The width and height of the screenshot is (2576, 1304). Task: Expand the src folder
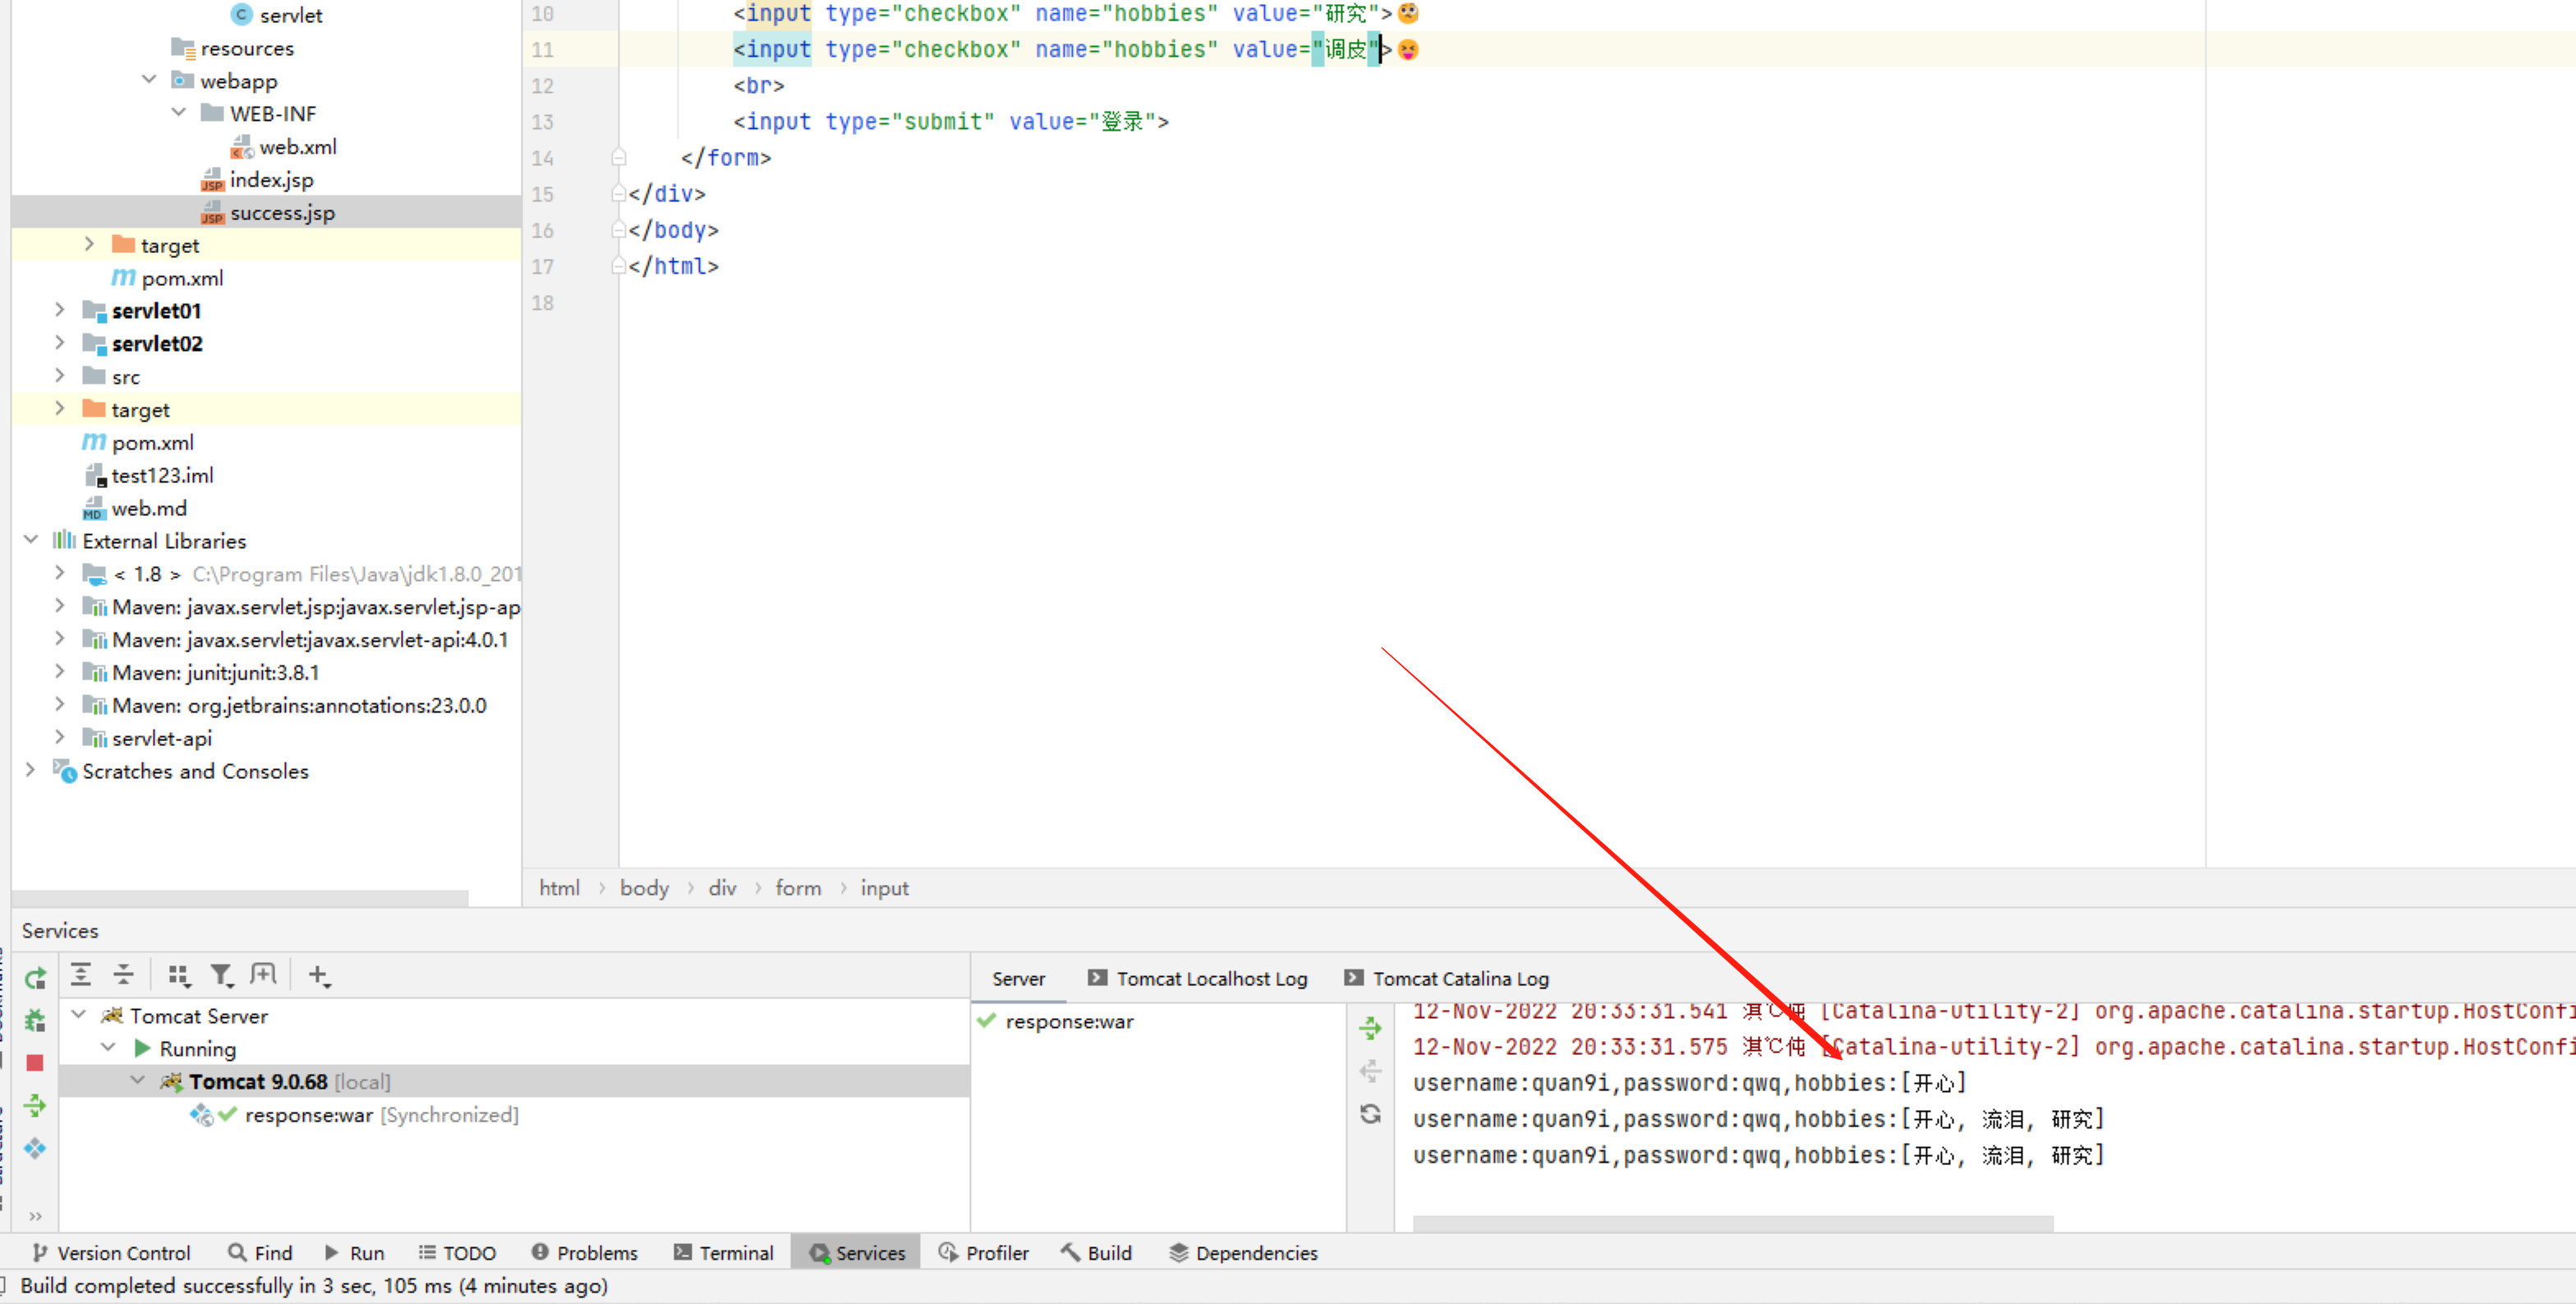[x=59, y=376]
